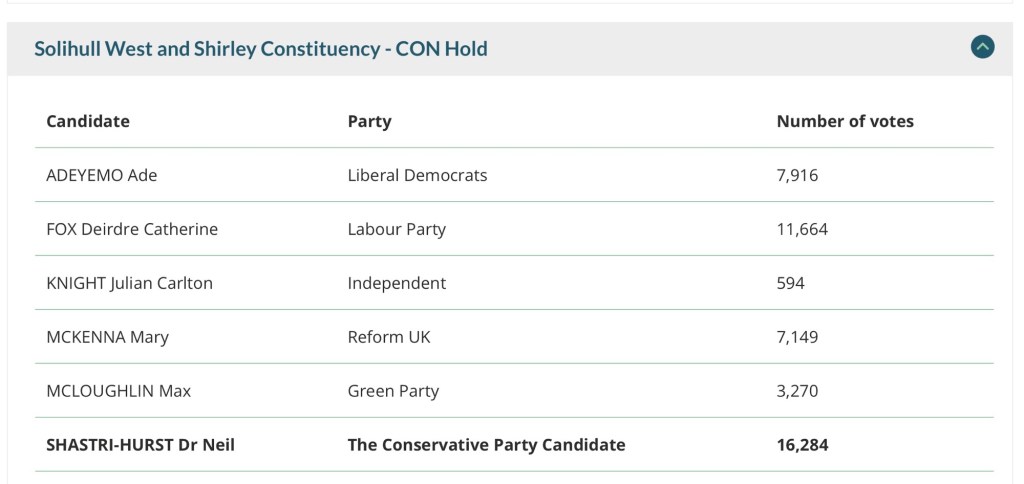This screenshot has height=484, width=1024.
Task: Click the Reform UK party cell
Action: click(389, 337)
